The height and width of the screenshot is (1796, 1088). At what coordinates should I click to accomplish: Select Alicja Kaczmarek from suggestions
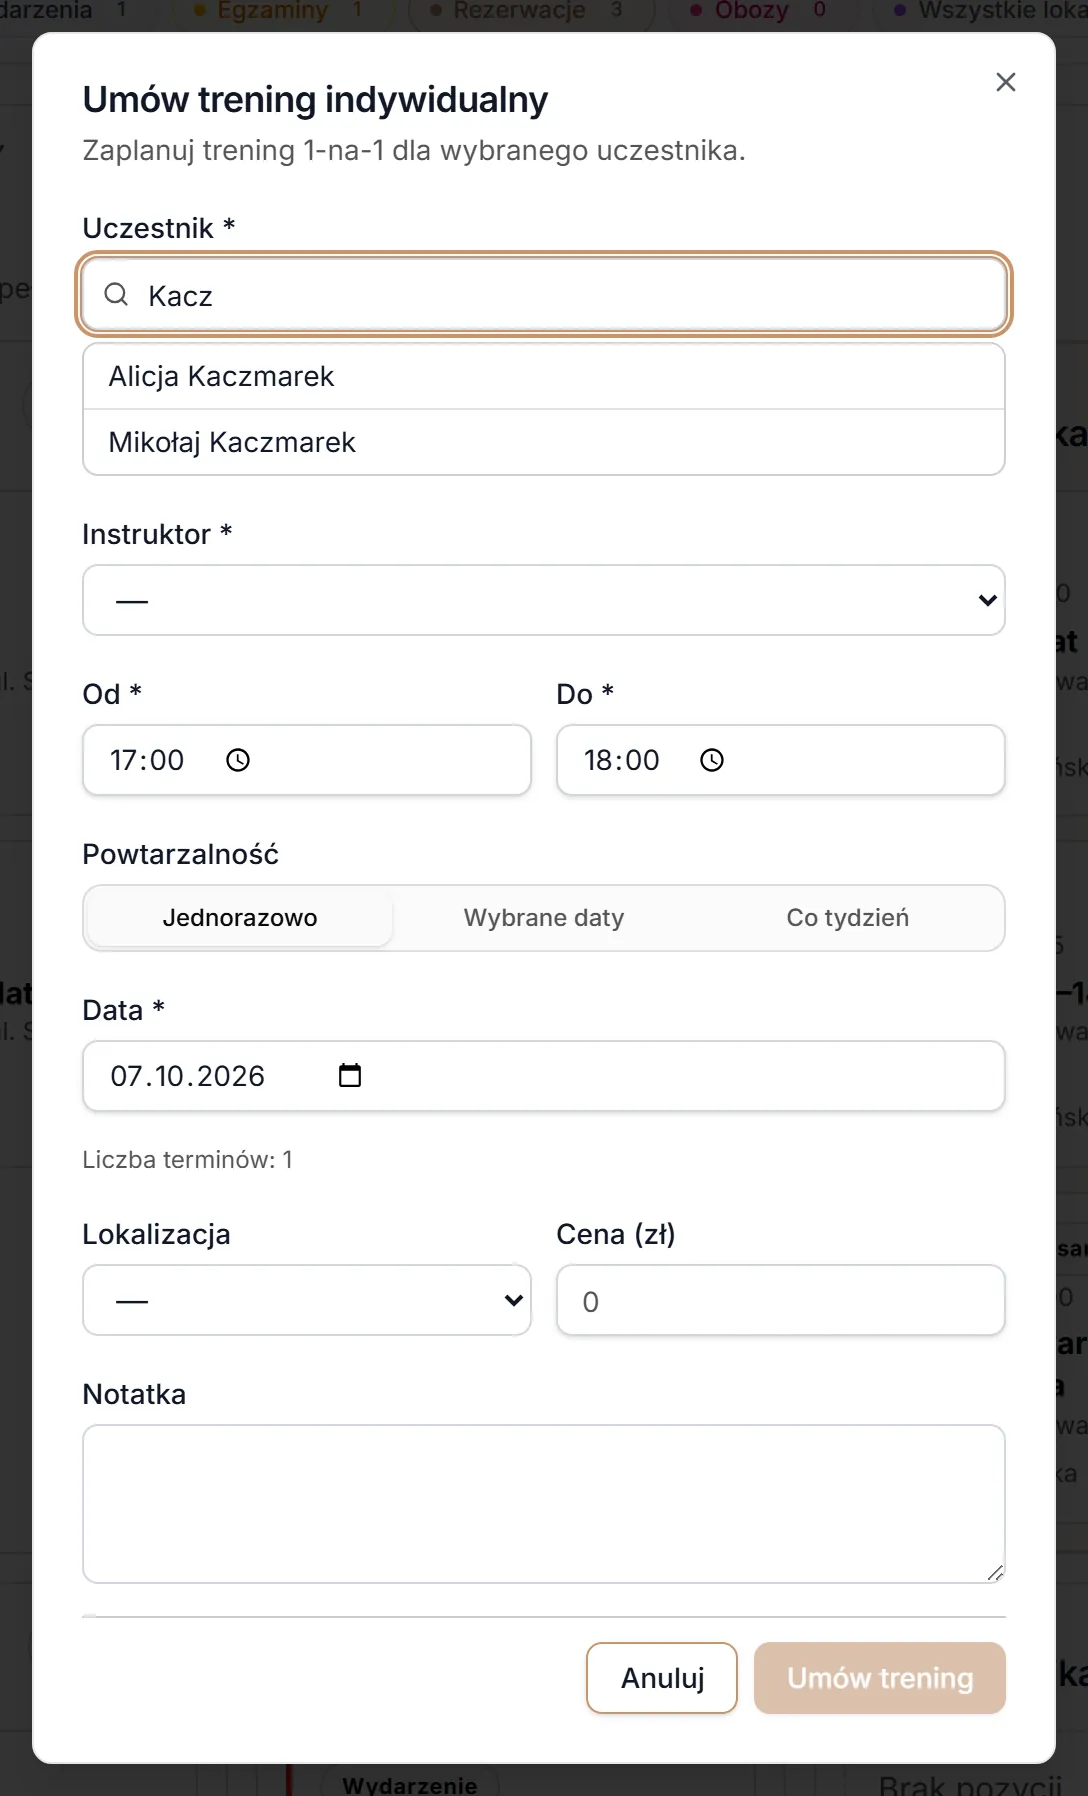tap(544, 377)
